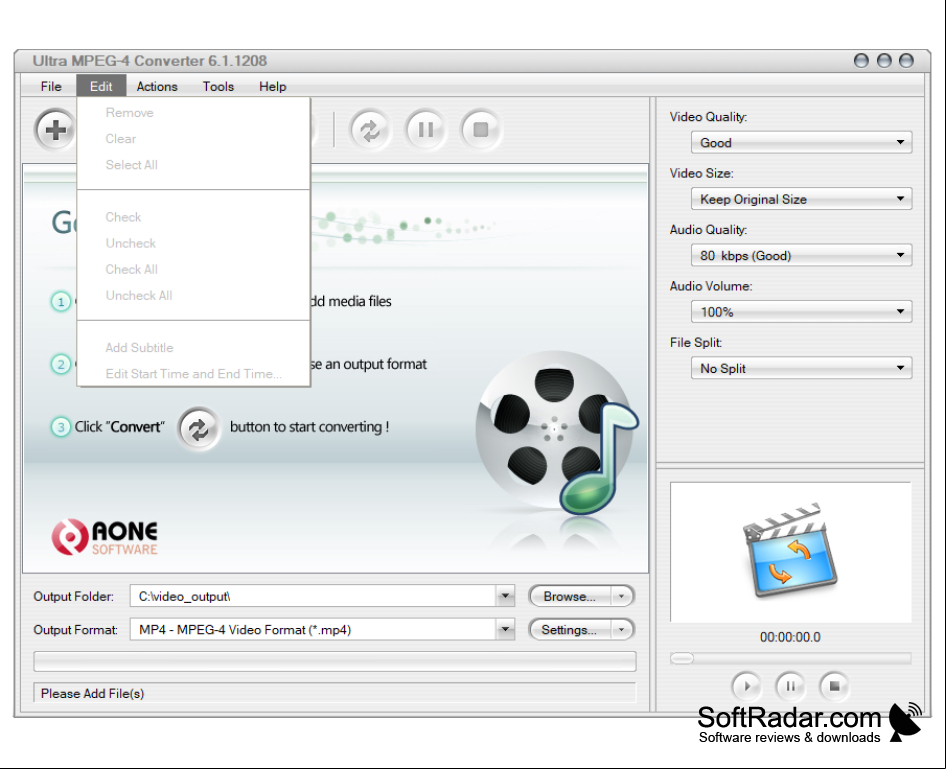
Task: Click the Aone Software logo
Action: 104,537
